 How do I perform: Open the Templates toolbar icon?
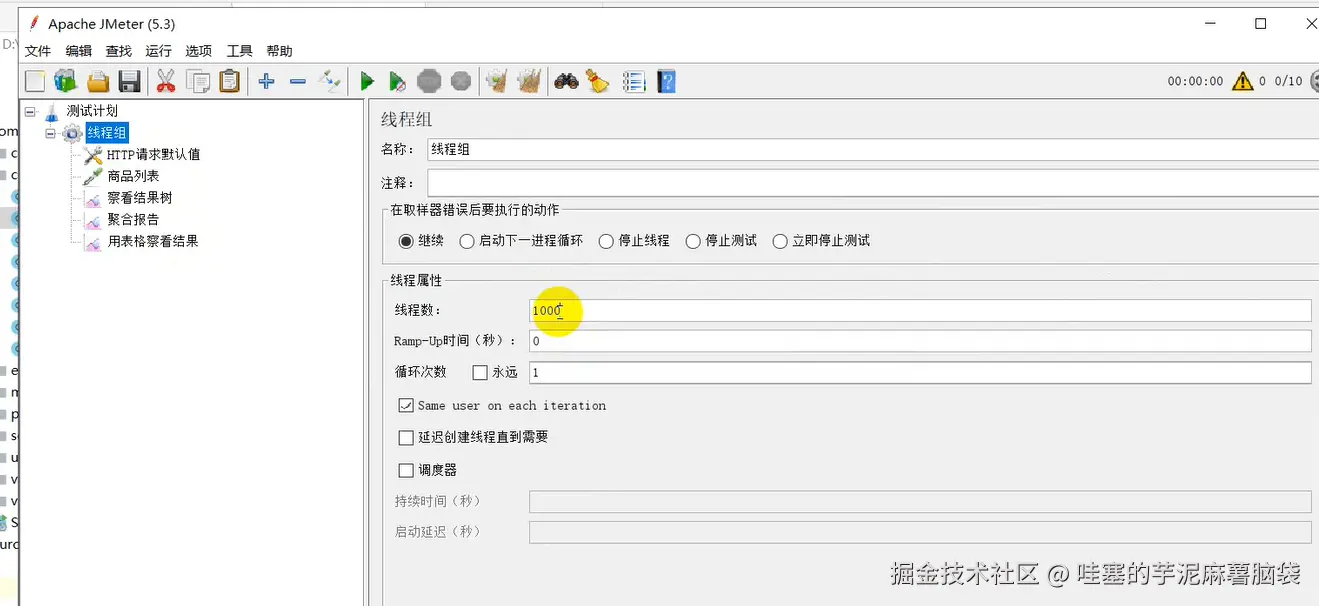[x=66, y=82]
